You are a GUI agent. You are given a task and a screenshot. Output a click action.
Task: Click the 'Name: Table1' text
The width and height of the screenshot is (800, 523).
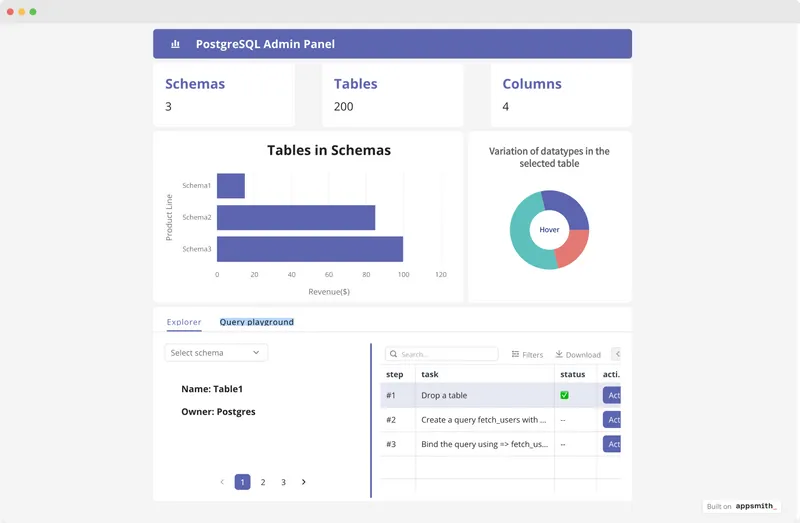coord(212,389)
